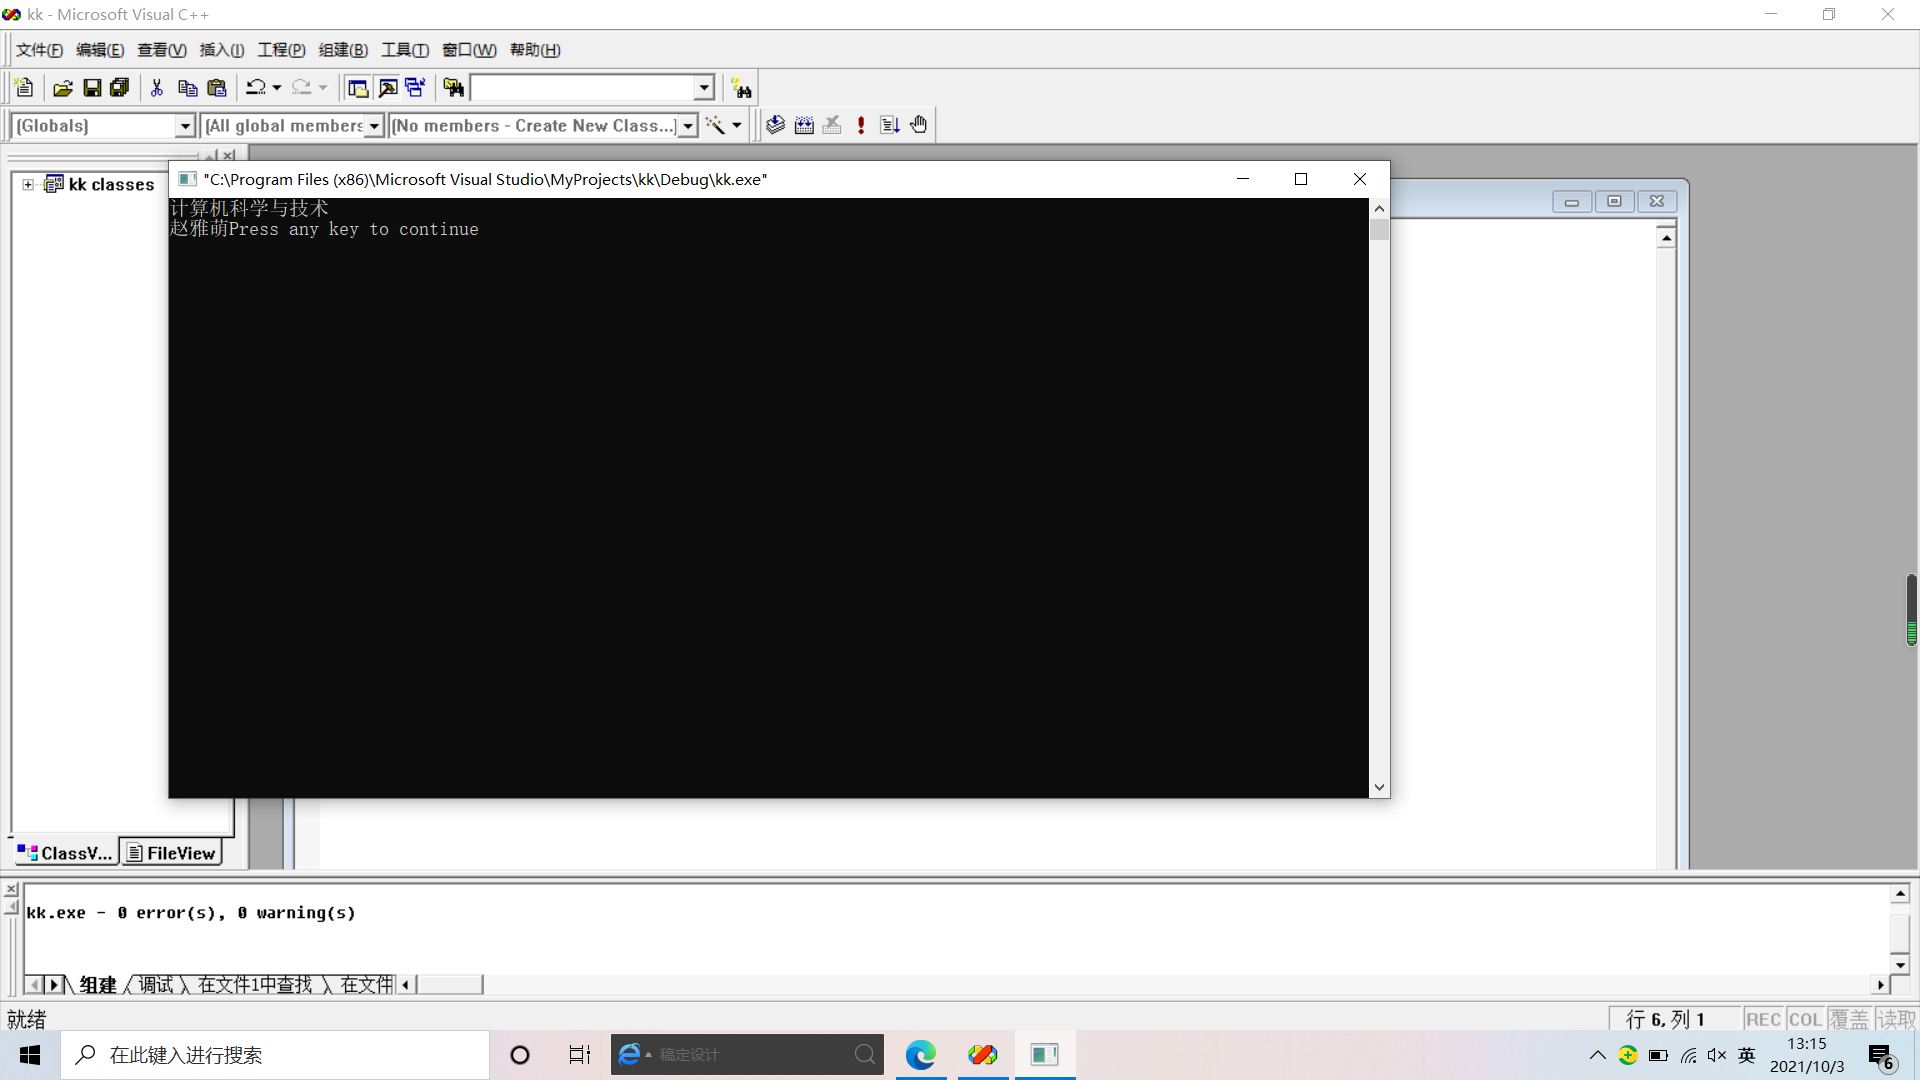Viewport: 1920px width, 1080px height.
Task: Click the Compile icon in build toolbar
Action: (775, 125)
